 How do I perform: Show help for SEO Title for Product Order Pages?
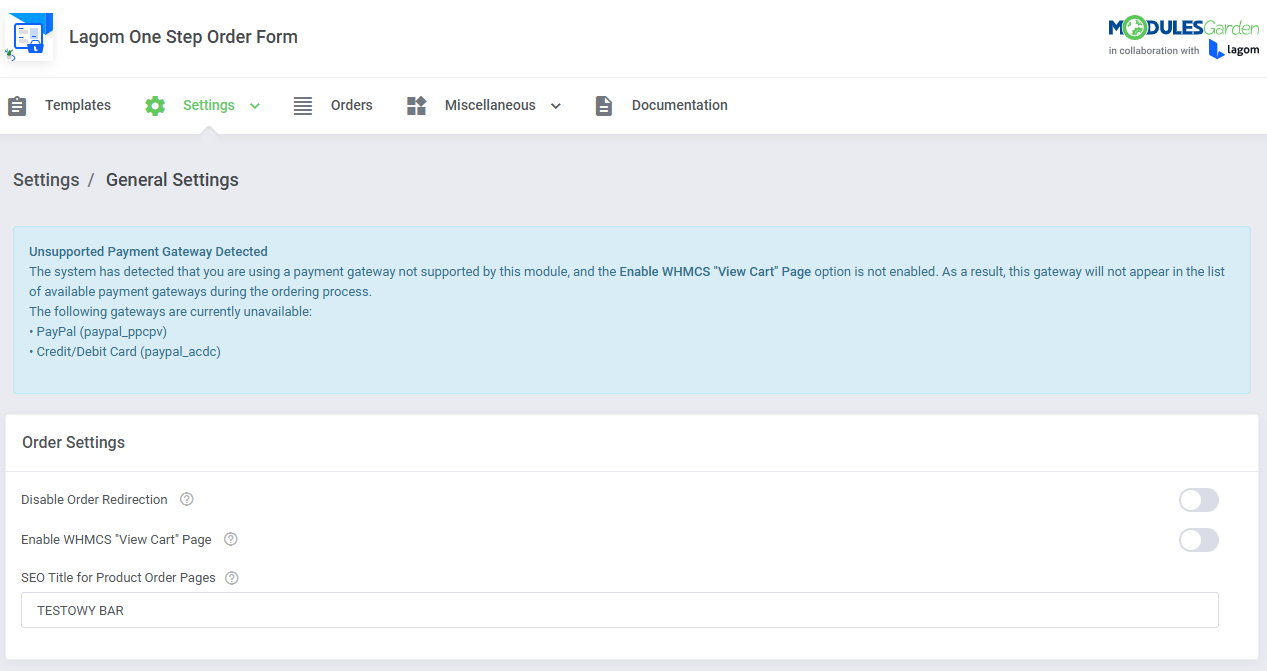click(232, 578)
